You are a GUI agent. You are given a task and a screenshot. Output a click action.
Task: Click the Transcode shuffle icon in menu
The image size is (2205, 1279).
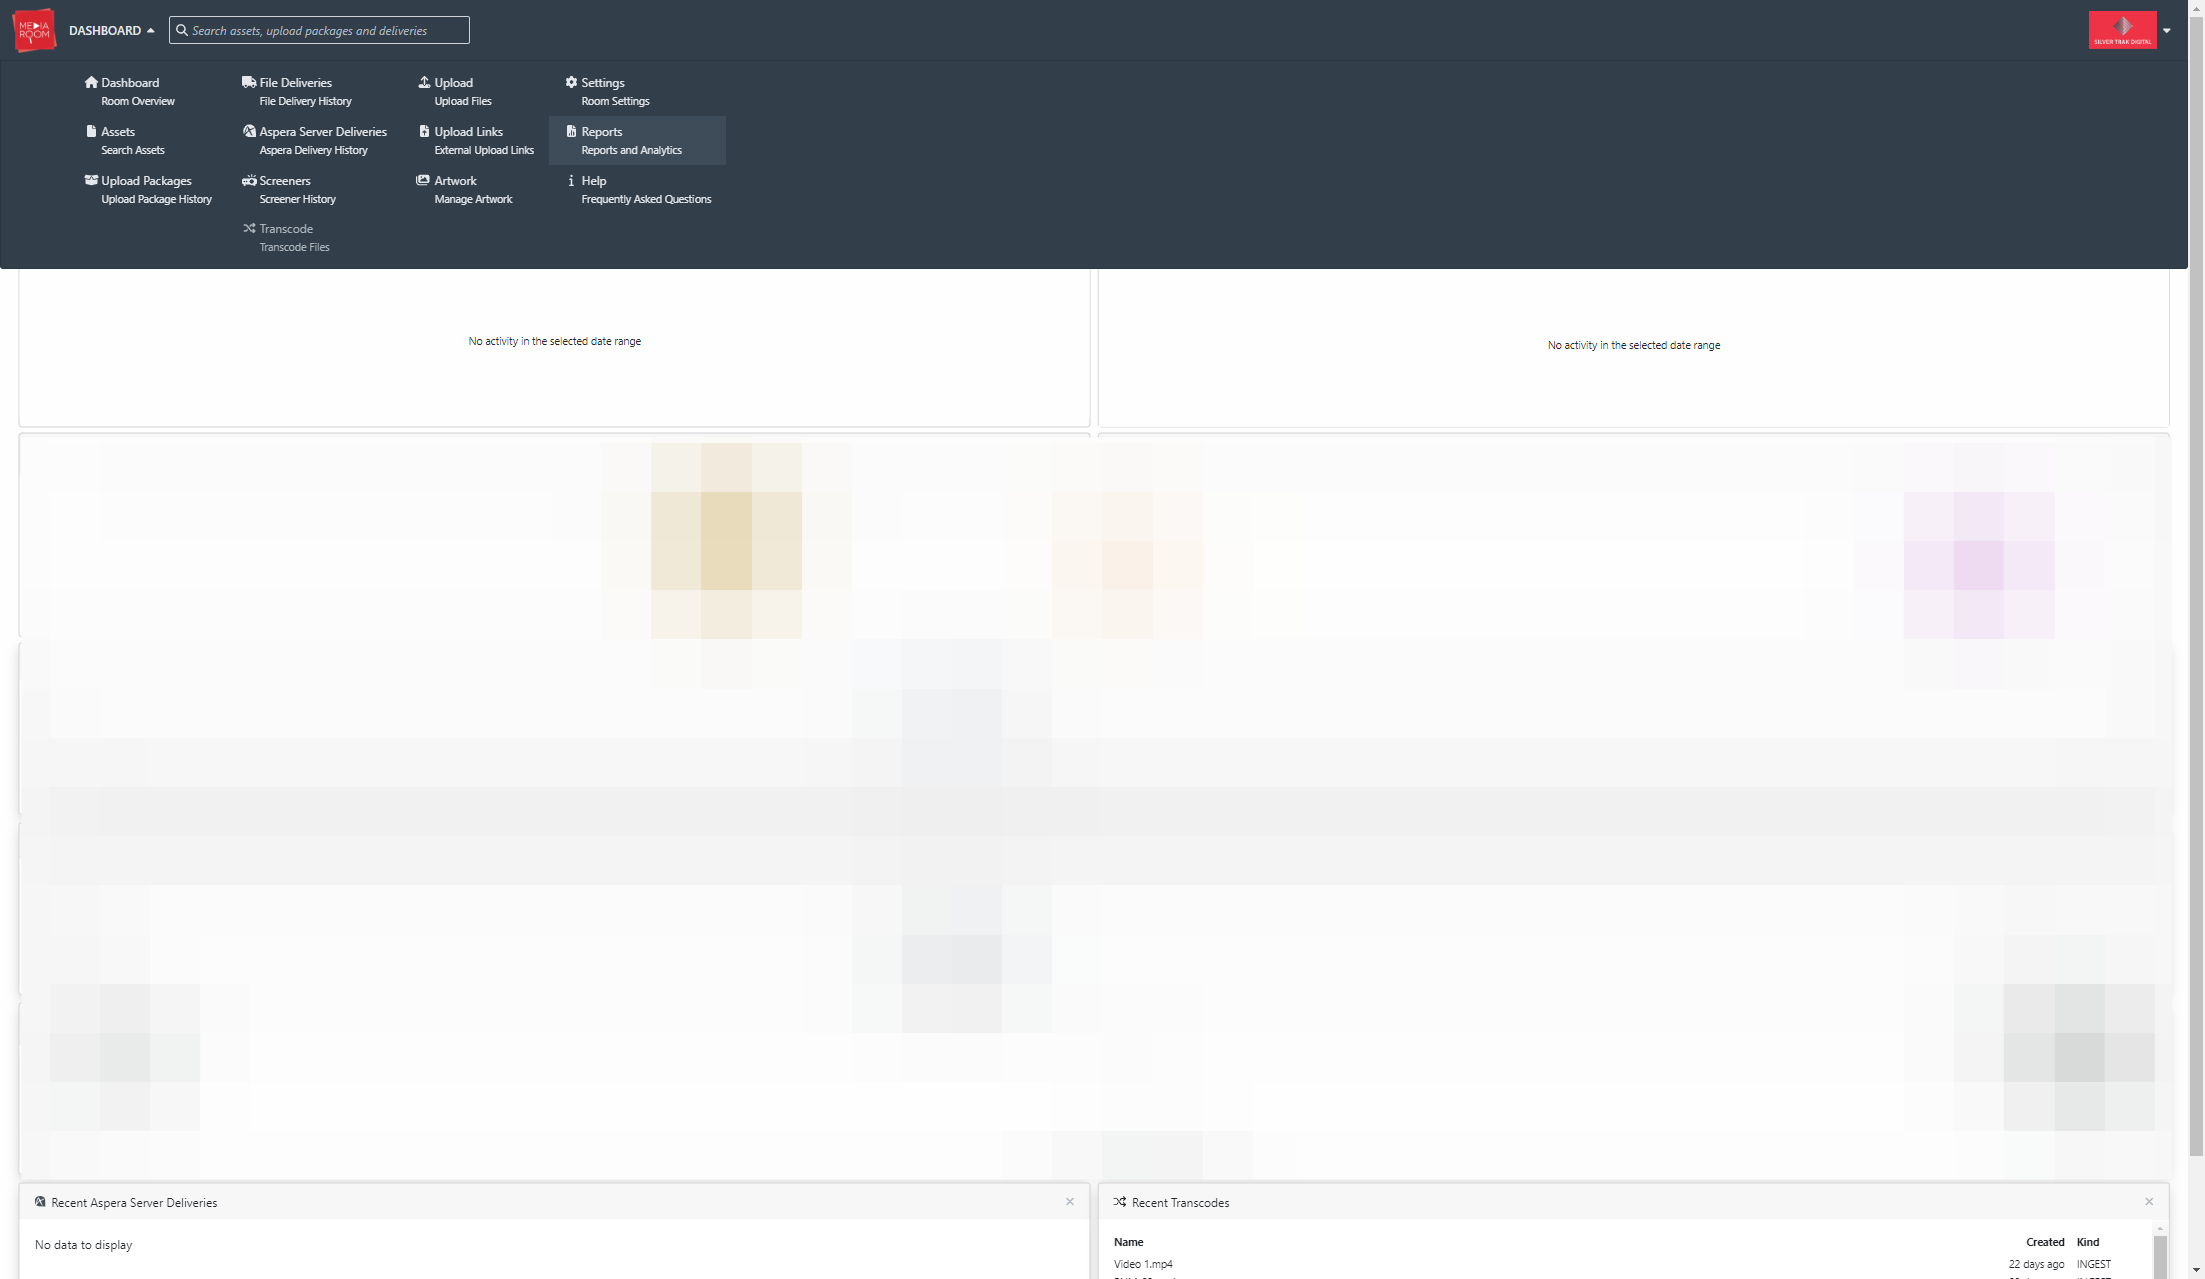click(249, 228)
